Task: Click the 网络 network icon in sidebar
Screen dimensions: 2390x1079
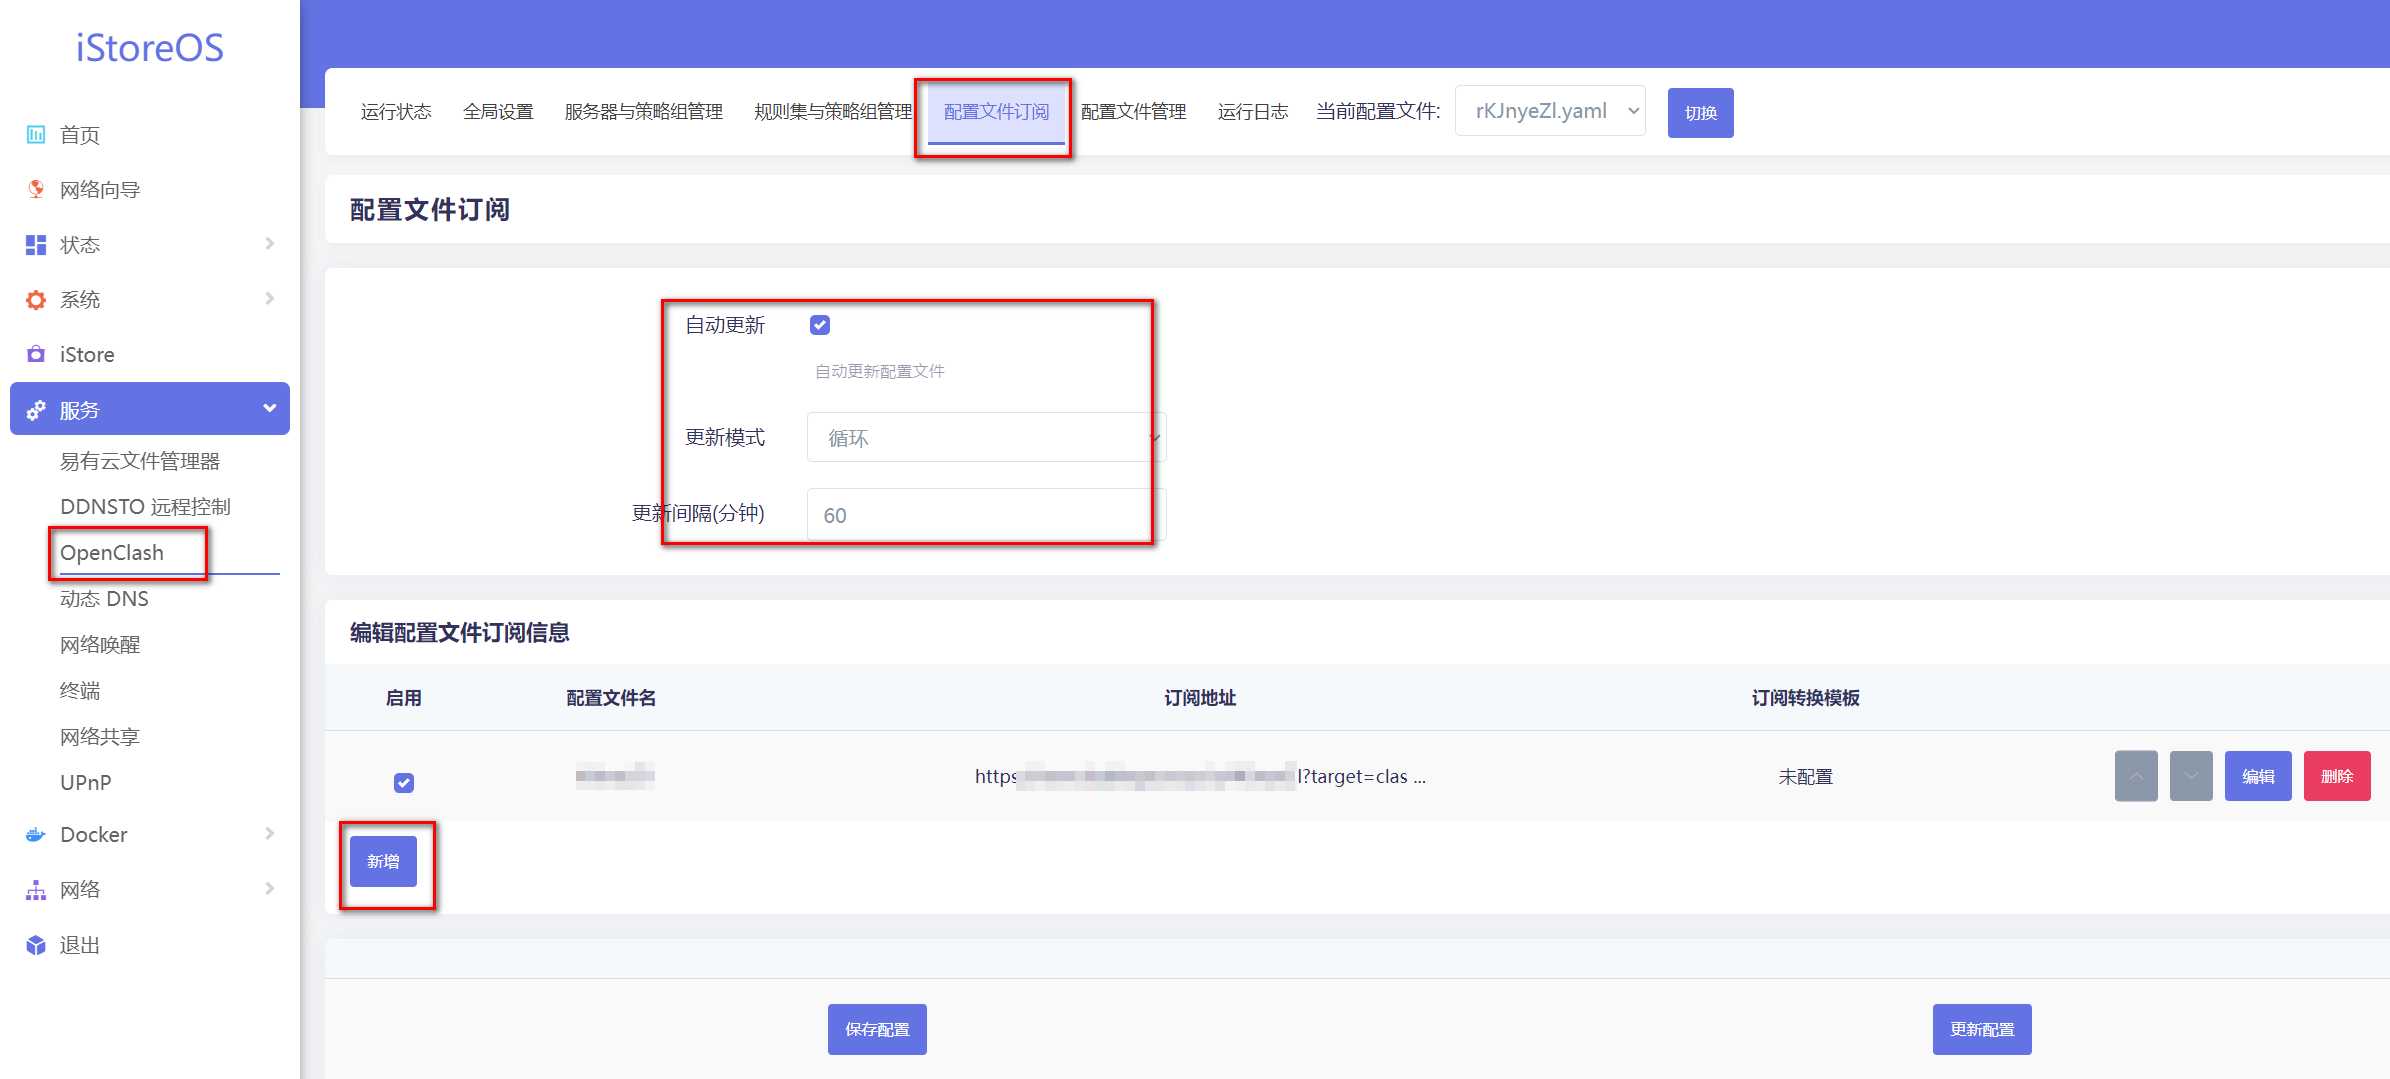Action: tap(35, 889)
